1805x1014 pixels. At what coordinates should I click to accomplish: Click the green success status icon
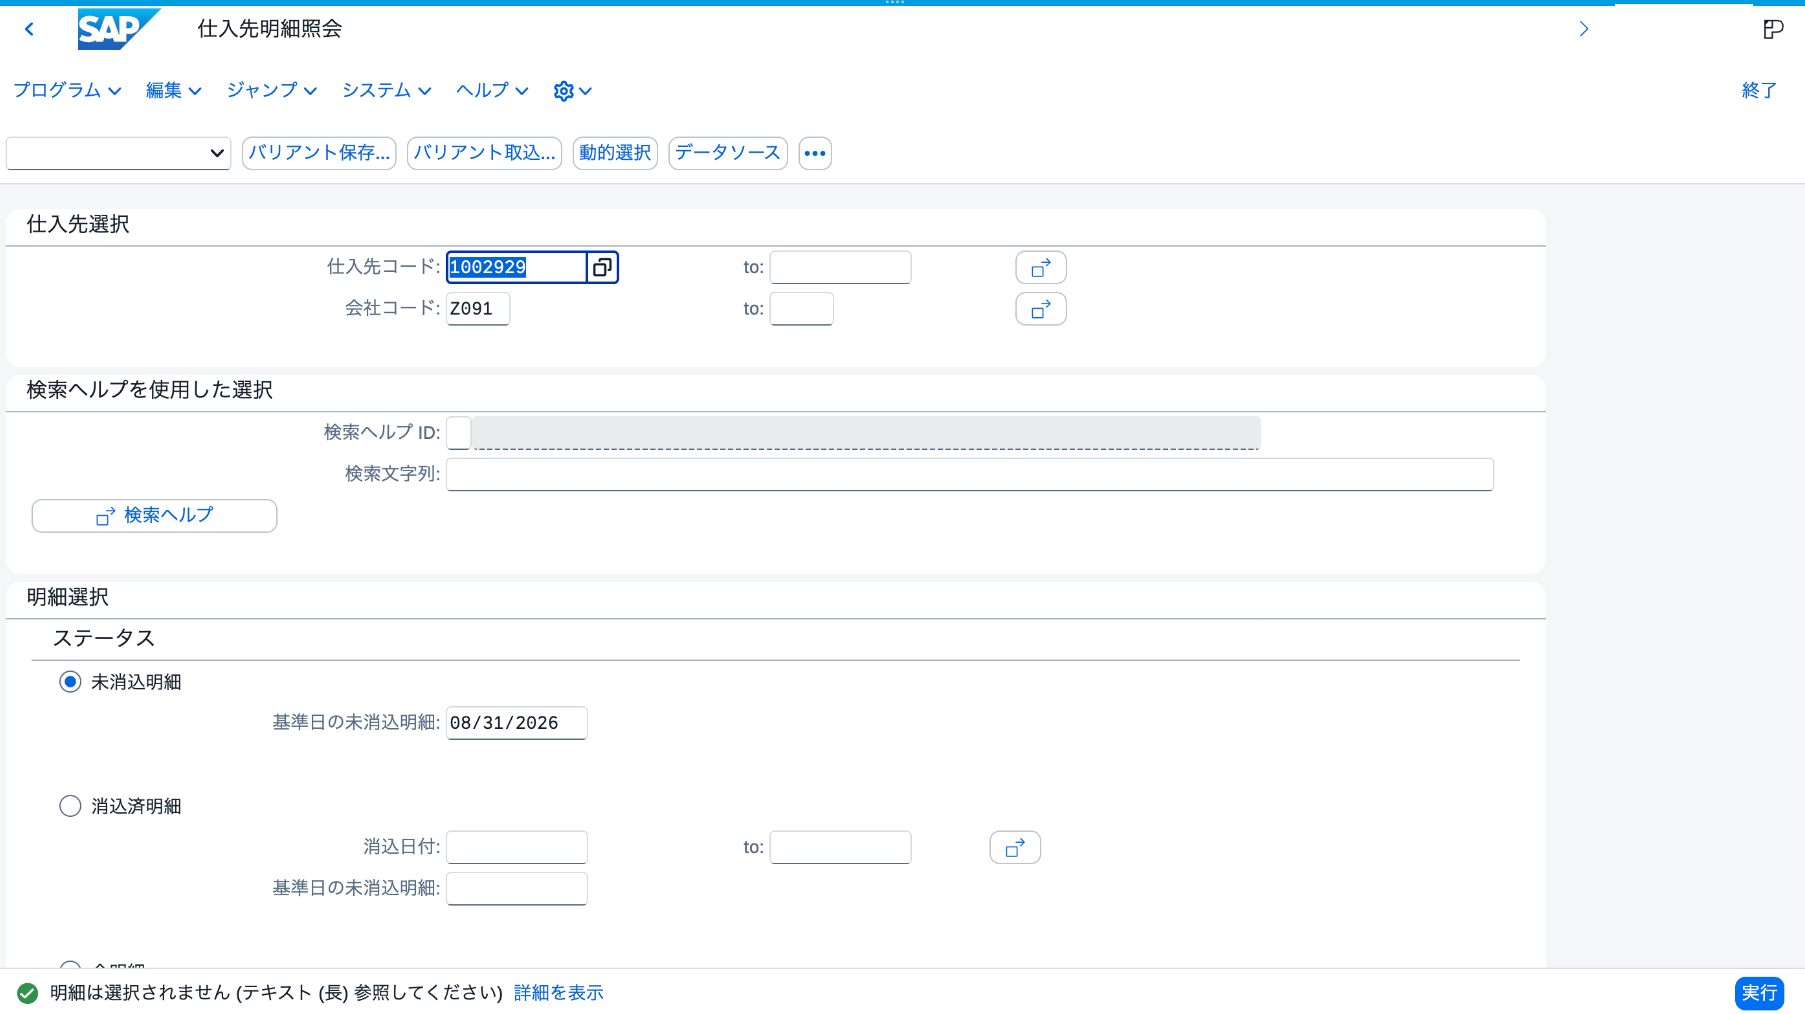(x=28, y=993)
